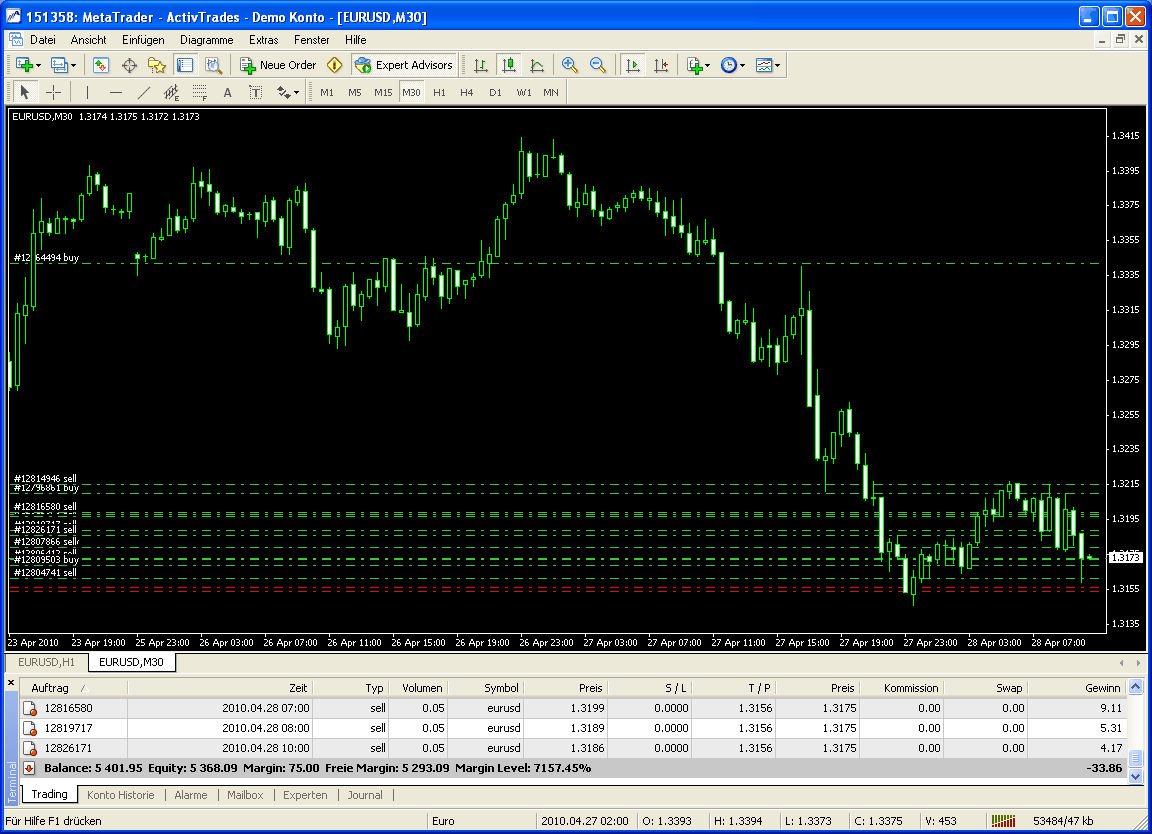The image size is (1152, 834).
Task: Toggle the chart shift
Action: [x=661, y=65]
